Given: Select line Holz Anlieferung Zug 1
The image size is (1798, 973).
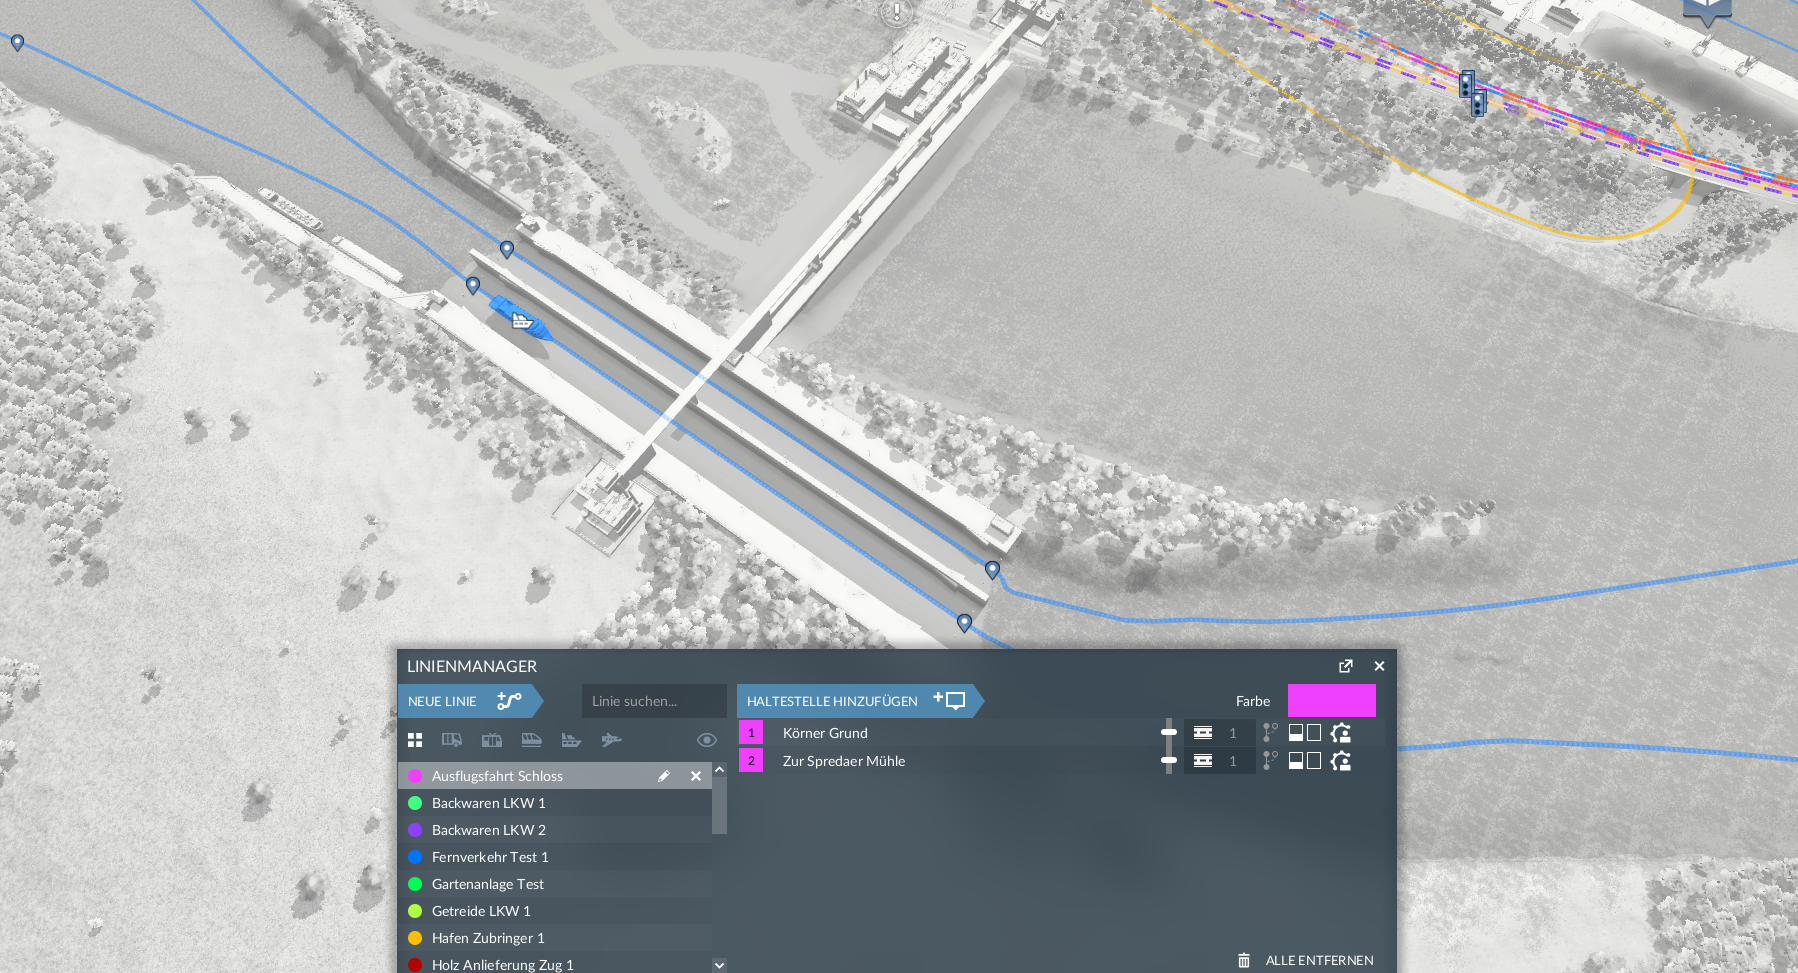Looking at the screenshot, I should 555,964.
